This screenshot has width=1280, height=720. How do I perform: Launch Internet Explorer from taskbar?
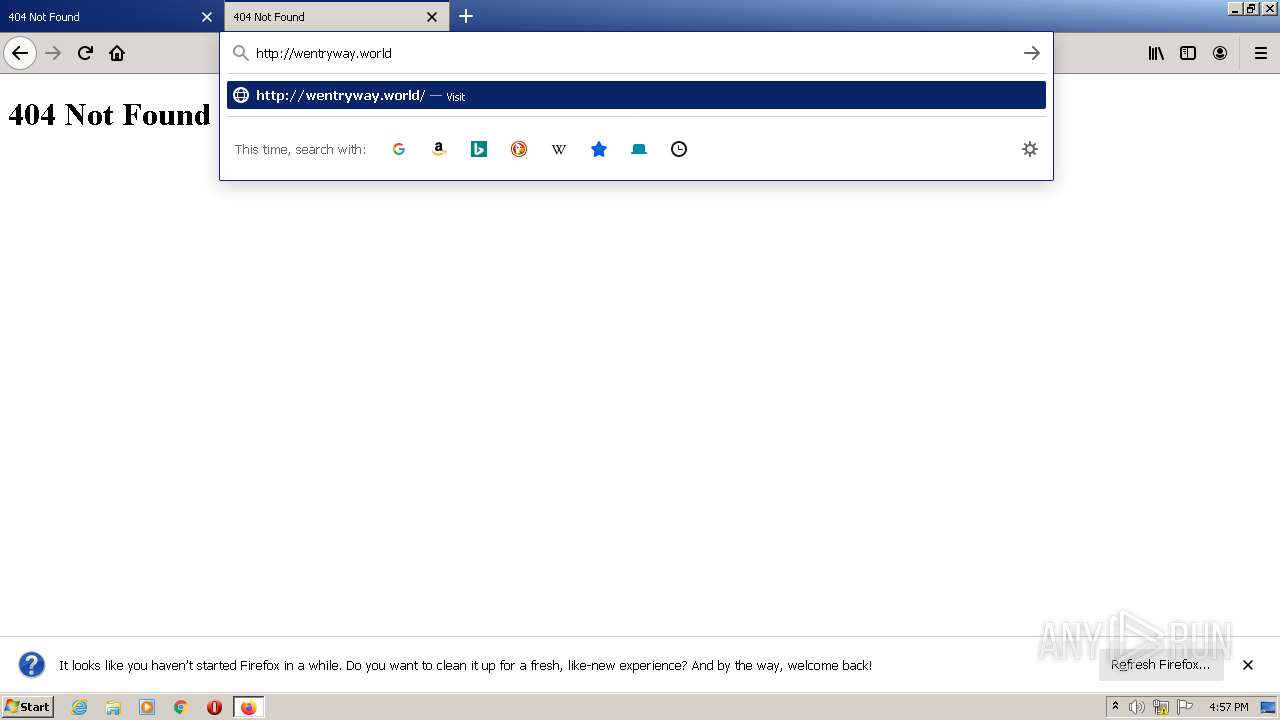(x=80, y=707)
